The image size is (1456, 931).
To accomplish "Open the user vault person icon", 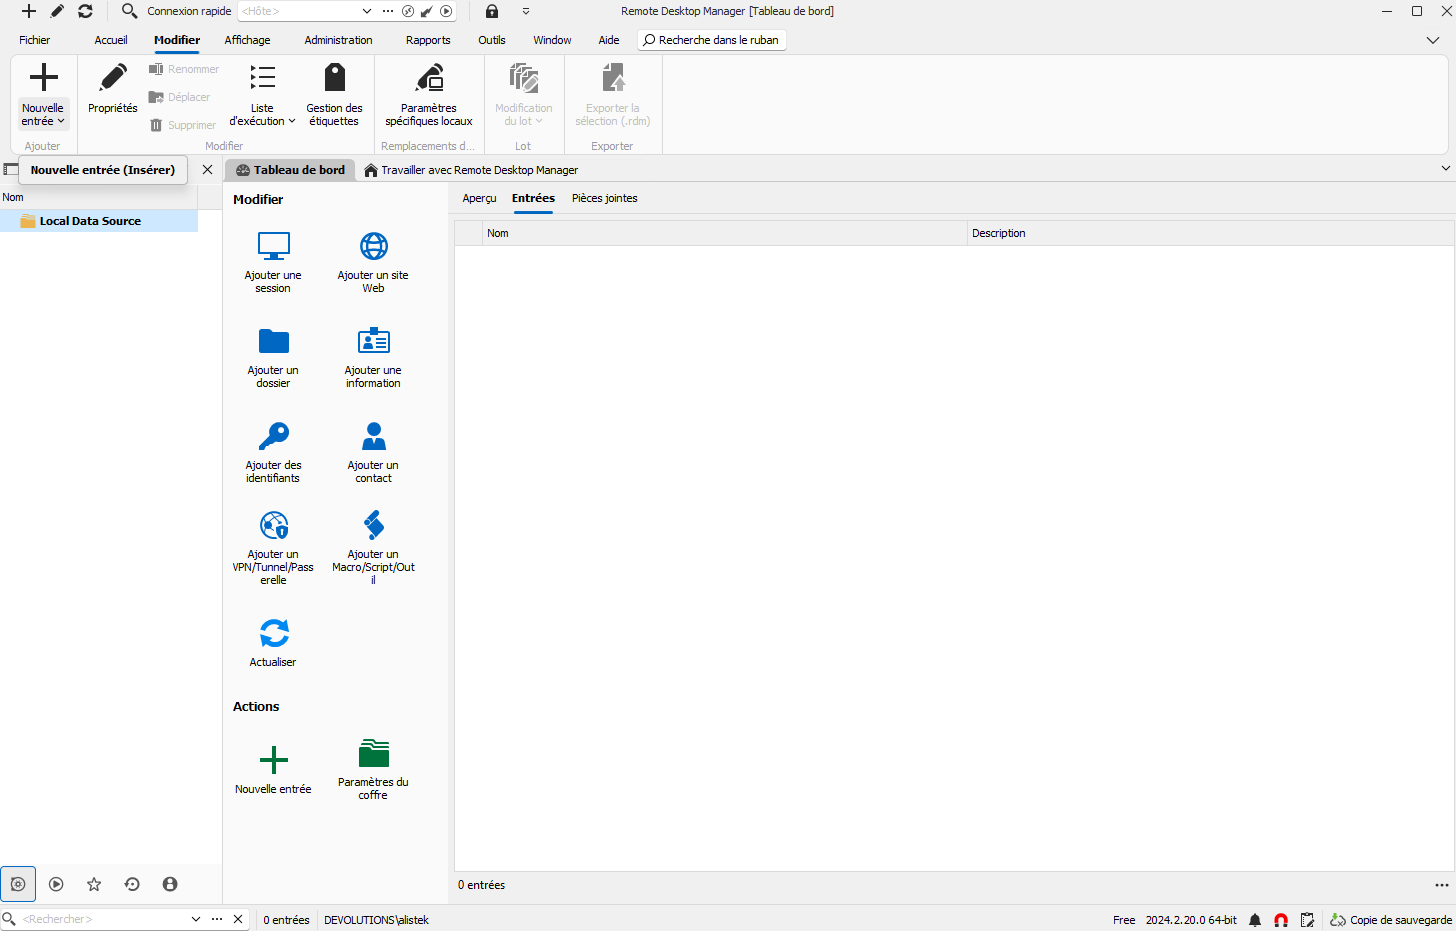I will click(170, 884).
